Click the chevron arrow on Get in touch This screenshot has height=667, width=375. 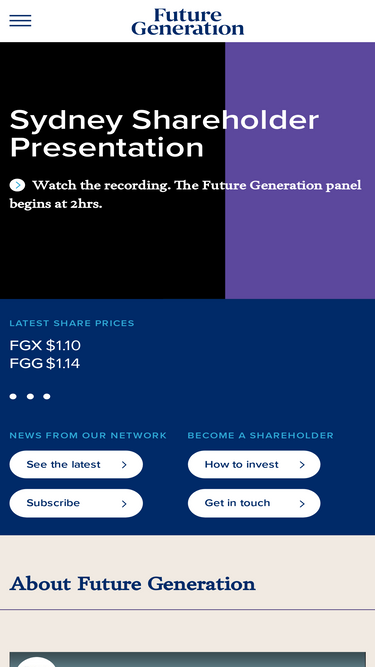(302, 504)
